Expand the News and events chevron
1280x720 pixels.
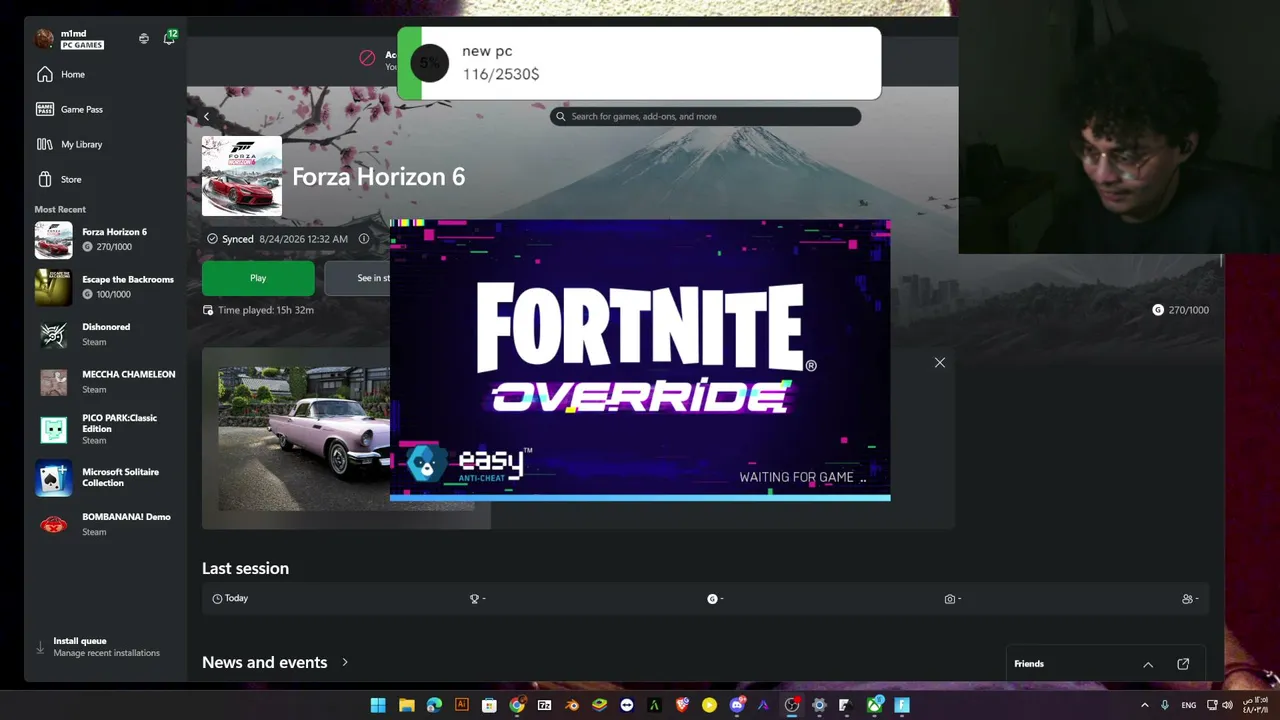click(x=345, y=662)
